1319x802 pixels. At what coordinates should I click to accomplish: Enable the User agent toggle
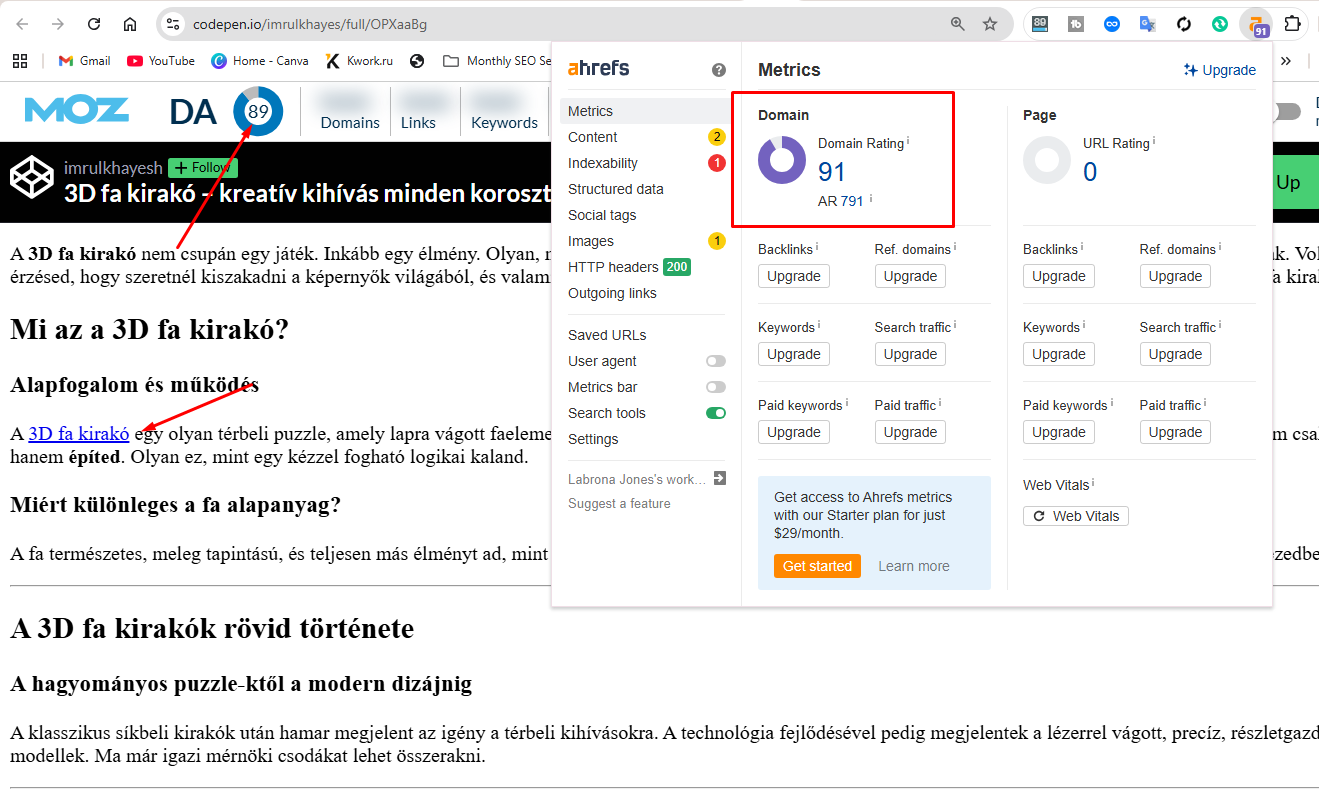coord(716,361)
